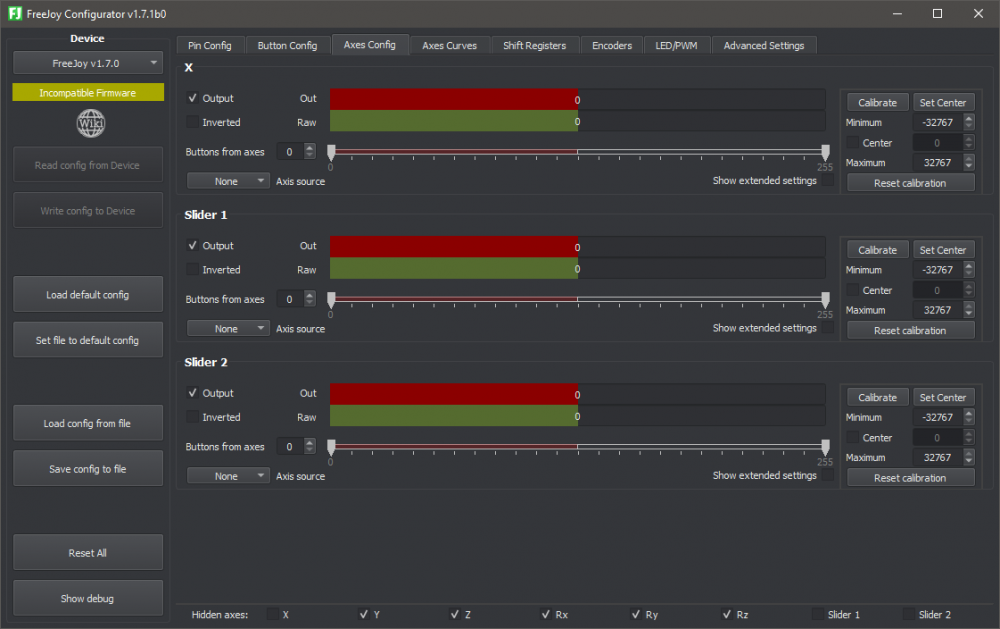Click the X axis Minimum value field
The width and height of the screenshot is (1000, 629).
point(936,123)
